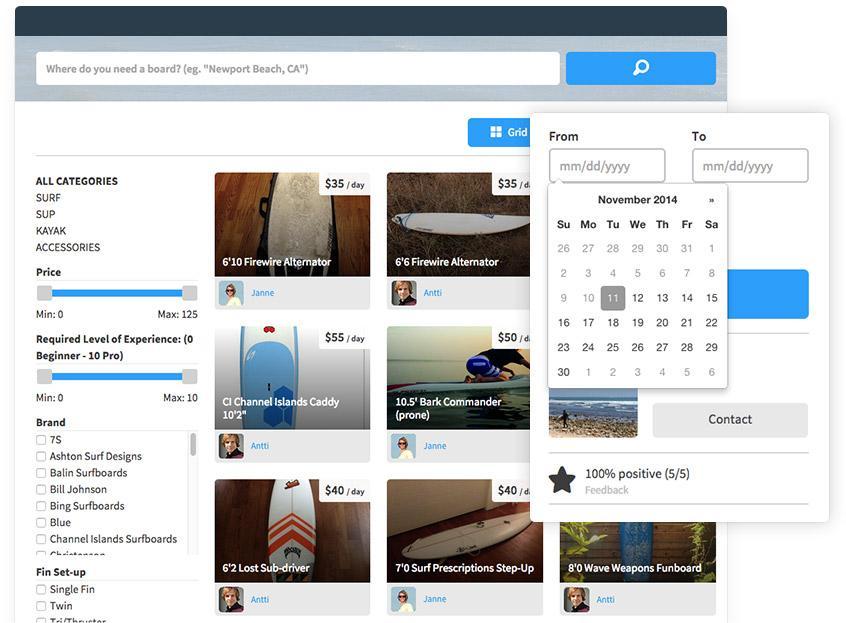The width and height of the screenshot is (846, 623).
Task: Switch to Grid view
Action: coord(499,132)
